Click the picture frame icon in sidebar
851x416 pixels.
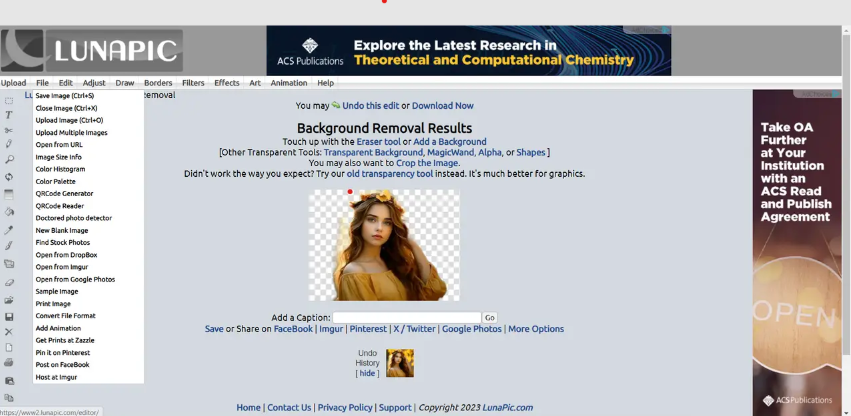pos(9,264)
